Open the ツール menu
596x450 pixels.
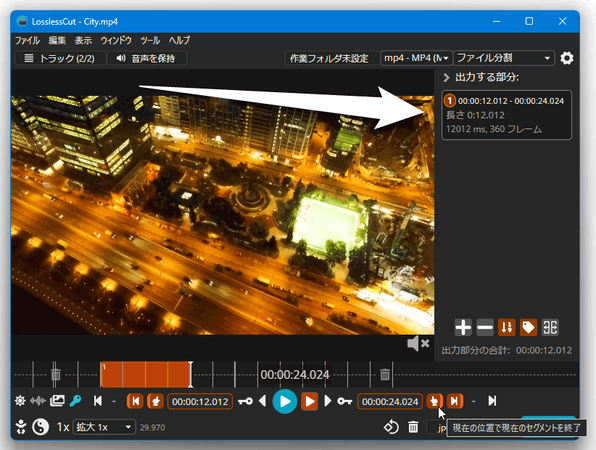pos(150,40)
